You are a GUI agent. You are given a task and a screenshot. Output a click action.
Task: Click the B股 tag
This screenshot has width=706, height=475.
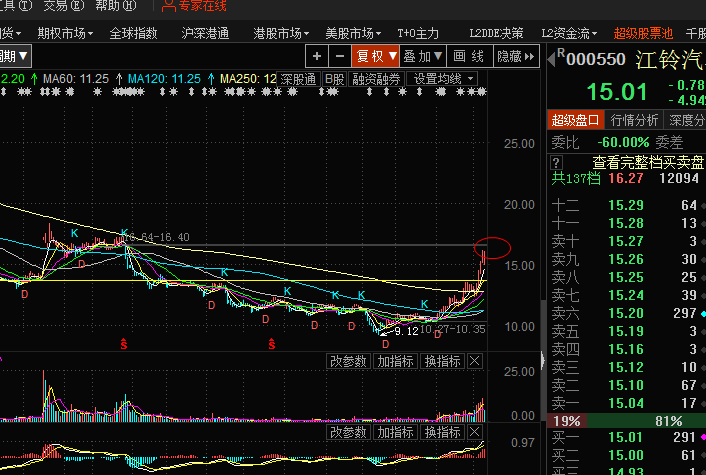tap(335, 79)
